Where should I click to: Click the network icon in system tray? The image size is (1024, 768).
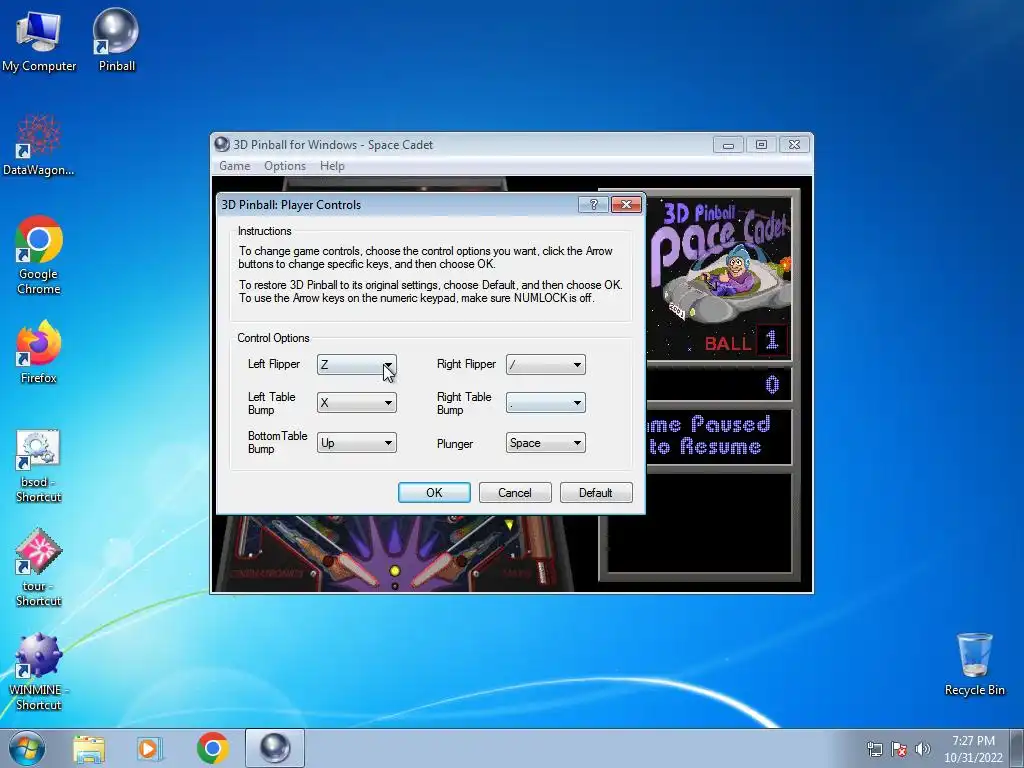pyautogui.click(x=874, y=749)
